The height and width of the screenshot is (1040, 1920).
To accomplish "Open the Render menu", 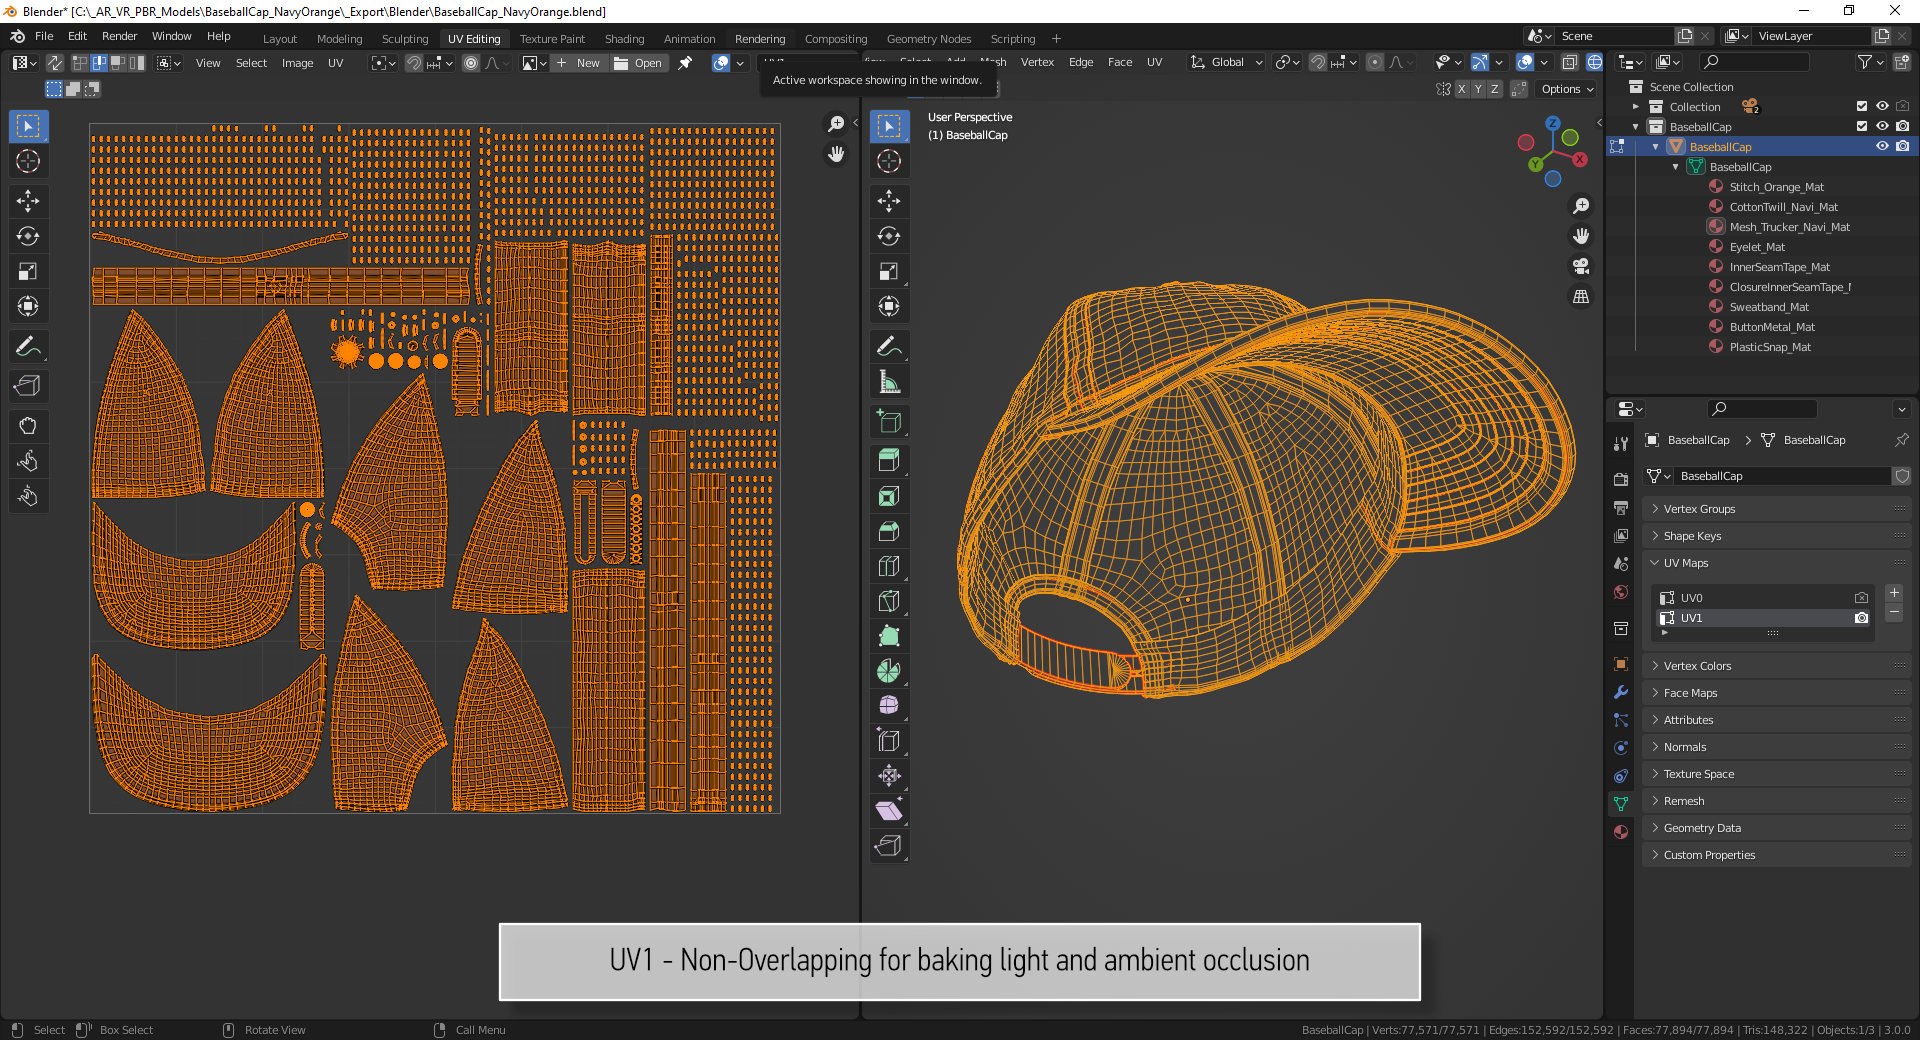I will (119, 36).
